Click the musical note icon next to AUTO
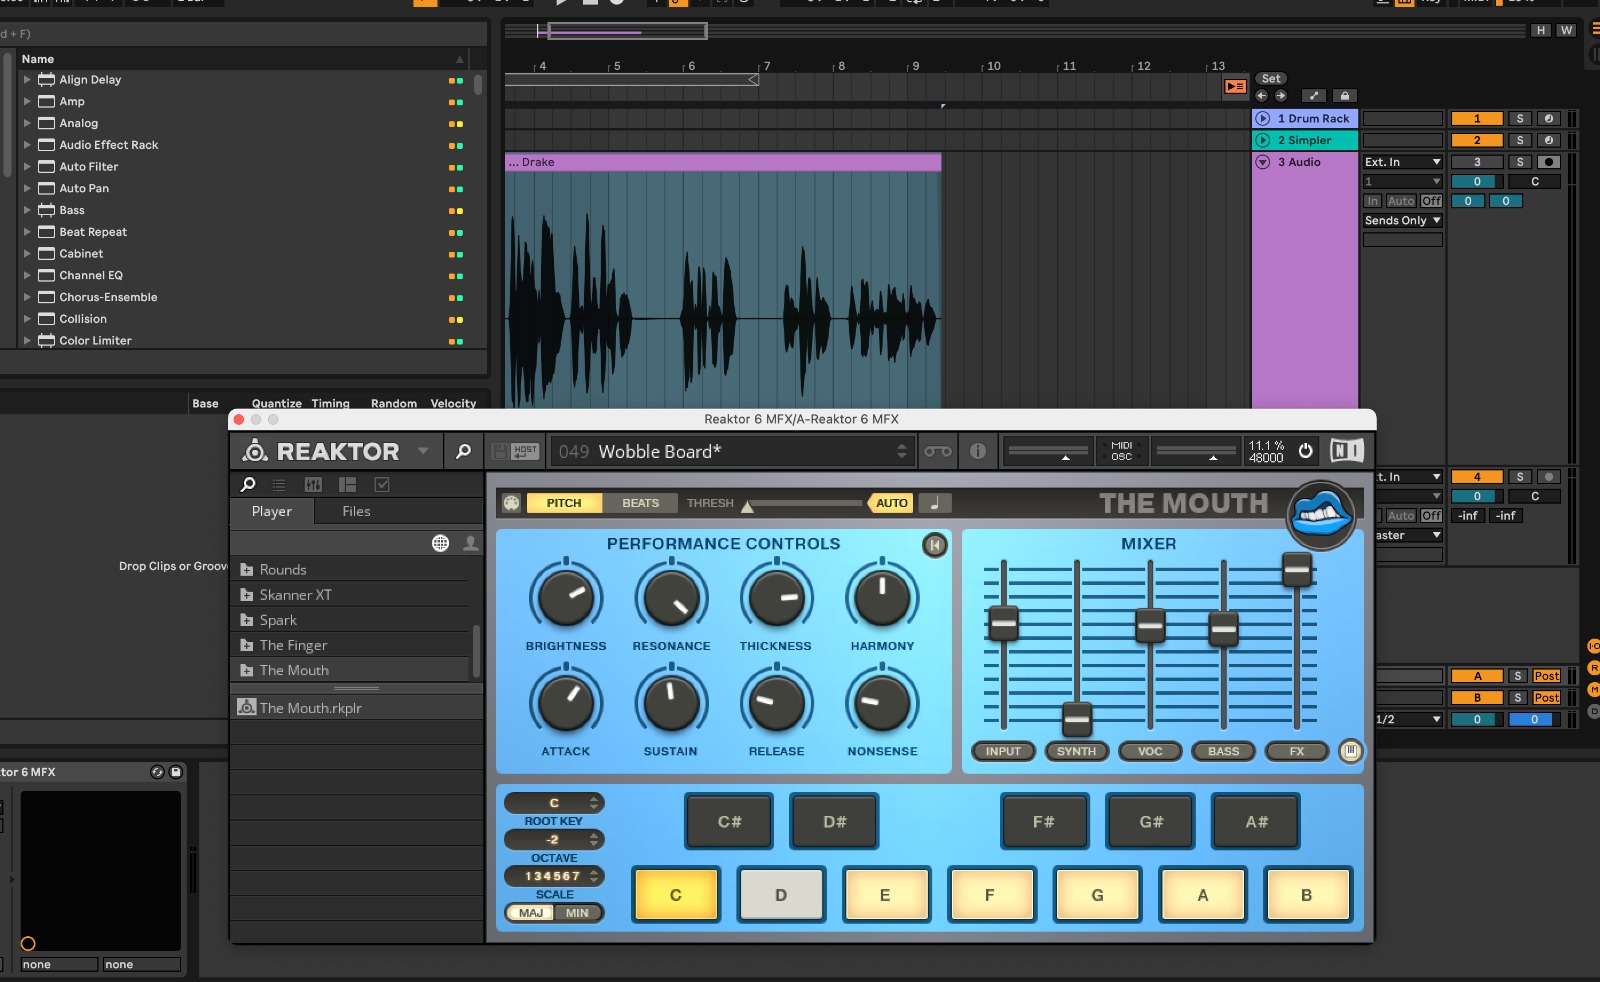Screen dimensions: 1600x982 (935, 503)
